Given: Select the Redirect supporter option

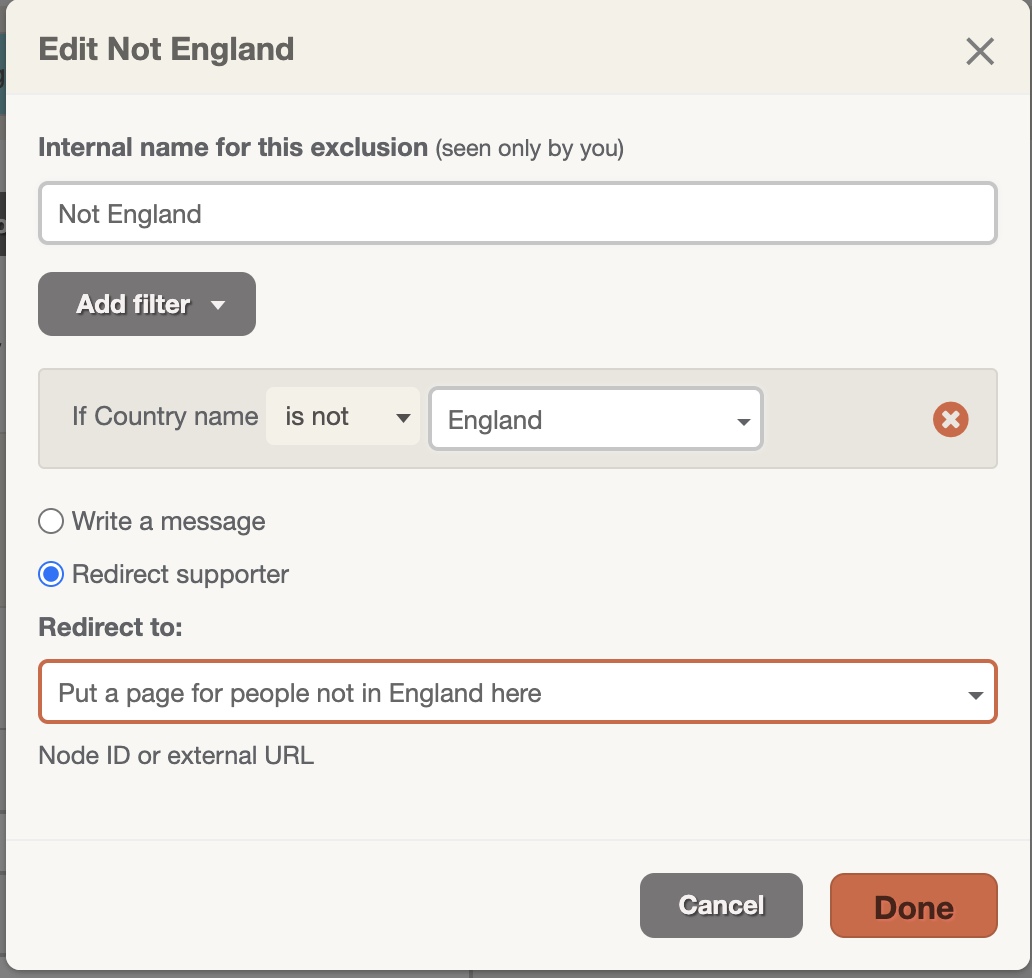Looking at the screenshot, I should [x=51, y=574].
